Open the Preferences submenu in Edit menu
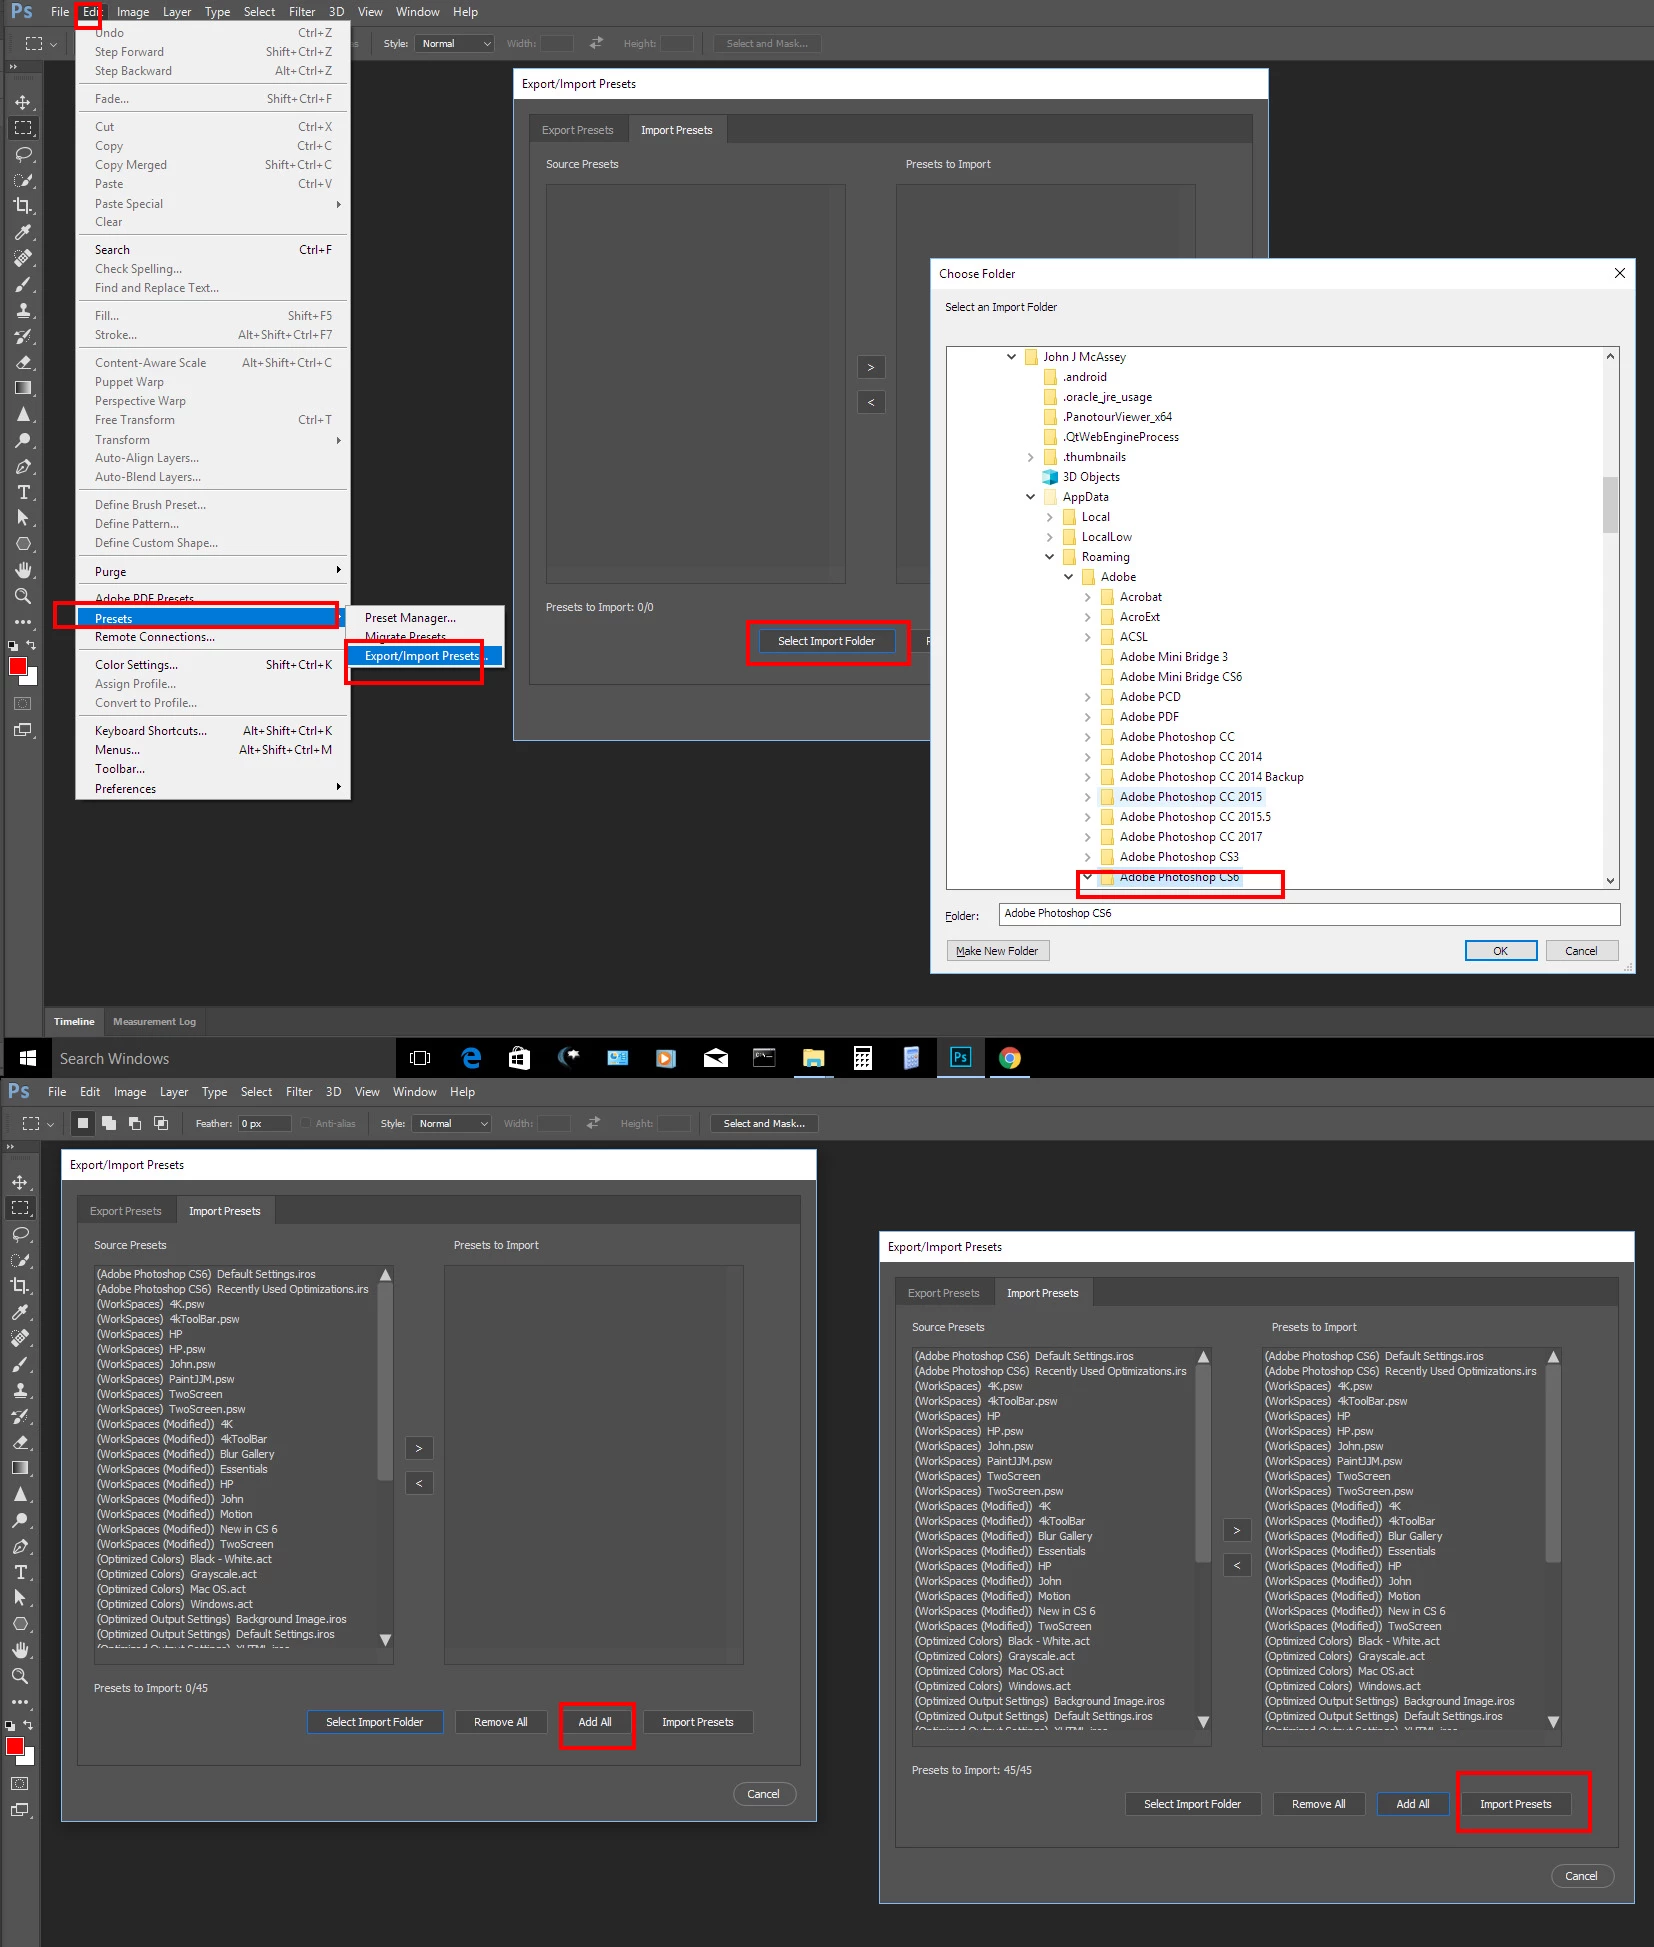The height and width of the screenshot is (1947, 1654). [x=213, y=789]
